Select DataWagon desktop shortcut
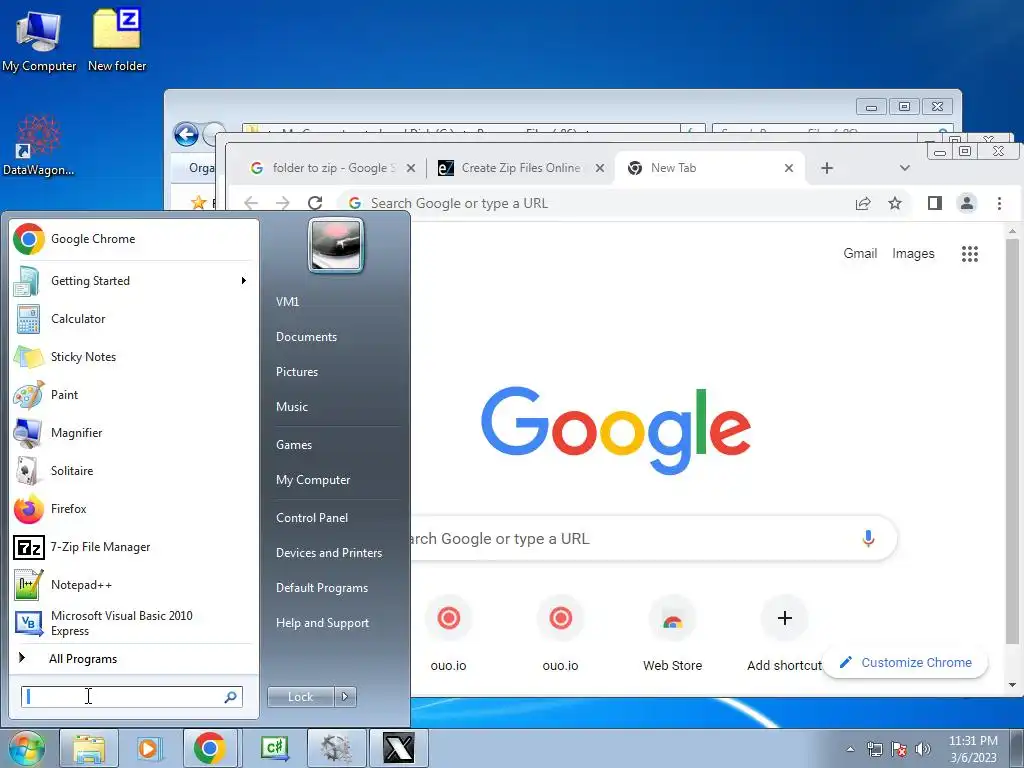 38,145
